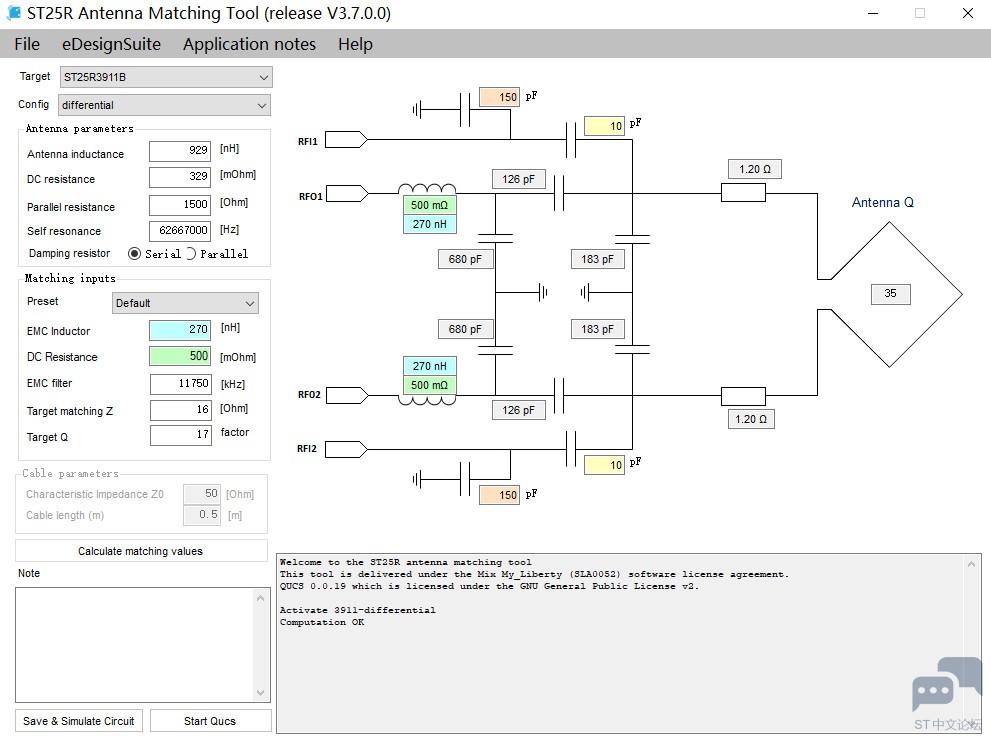Viewport: 991px width, 740px height.
Task: Click the Target matching Z field
Action: click(x=181, y=409)
